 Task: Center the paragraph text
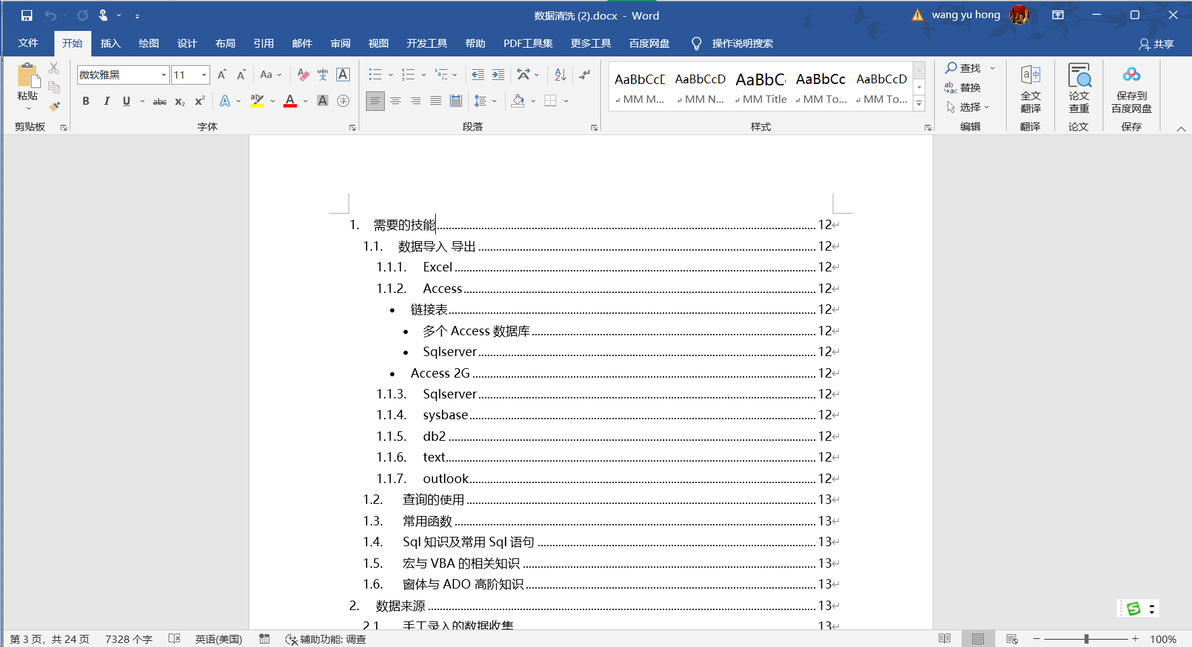pos(395,100)
